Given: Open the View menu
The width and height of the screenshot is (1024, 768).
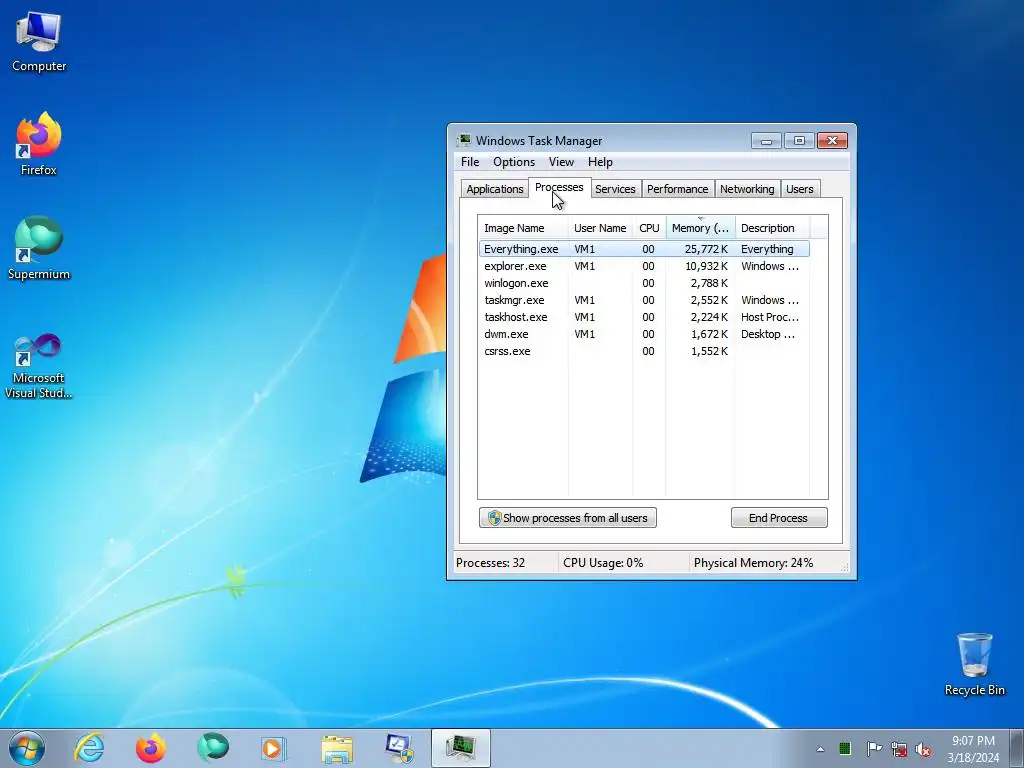Looking at the screenshot, I should [x=561, y=162].
